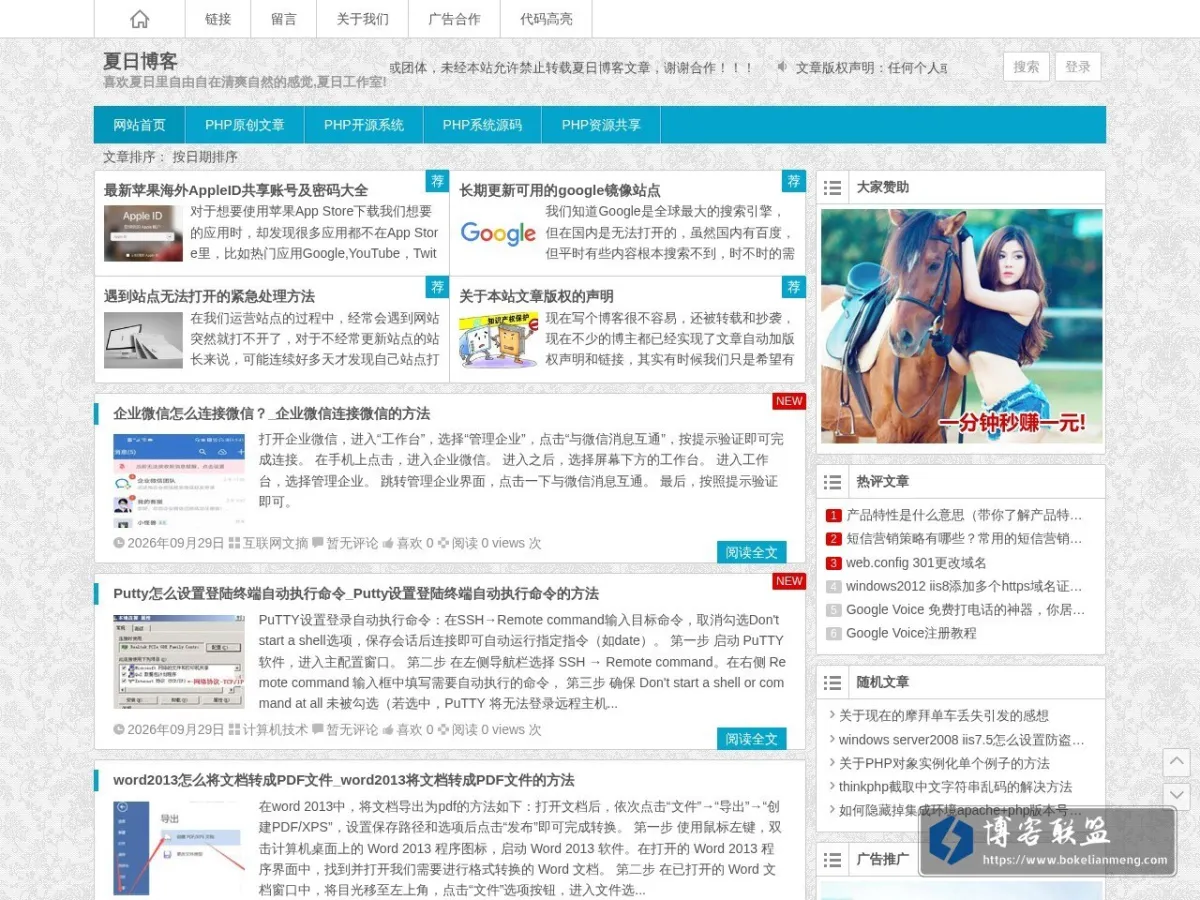
Task: Open hot article Google Voice注册教程
Action: (911, 633)
